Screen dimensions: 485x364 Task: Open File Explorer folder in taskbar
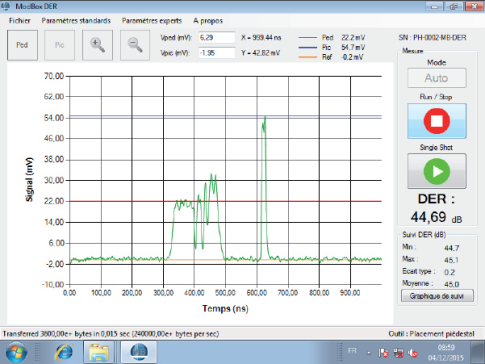pyautogui.click(x=99, y=352)
